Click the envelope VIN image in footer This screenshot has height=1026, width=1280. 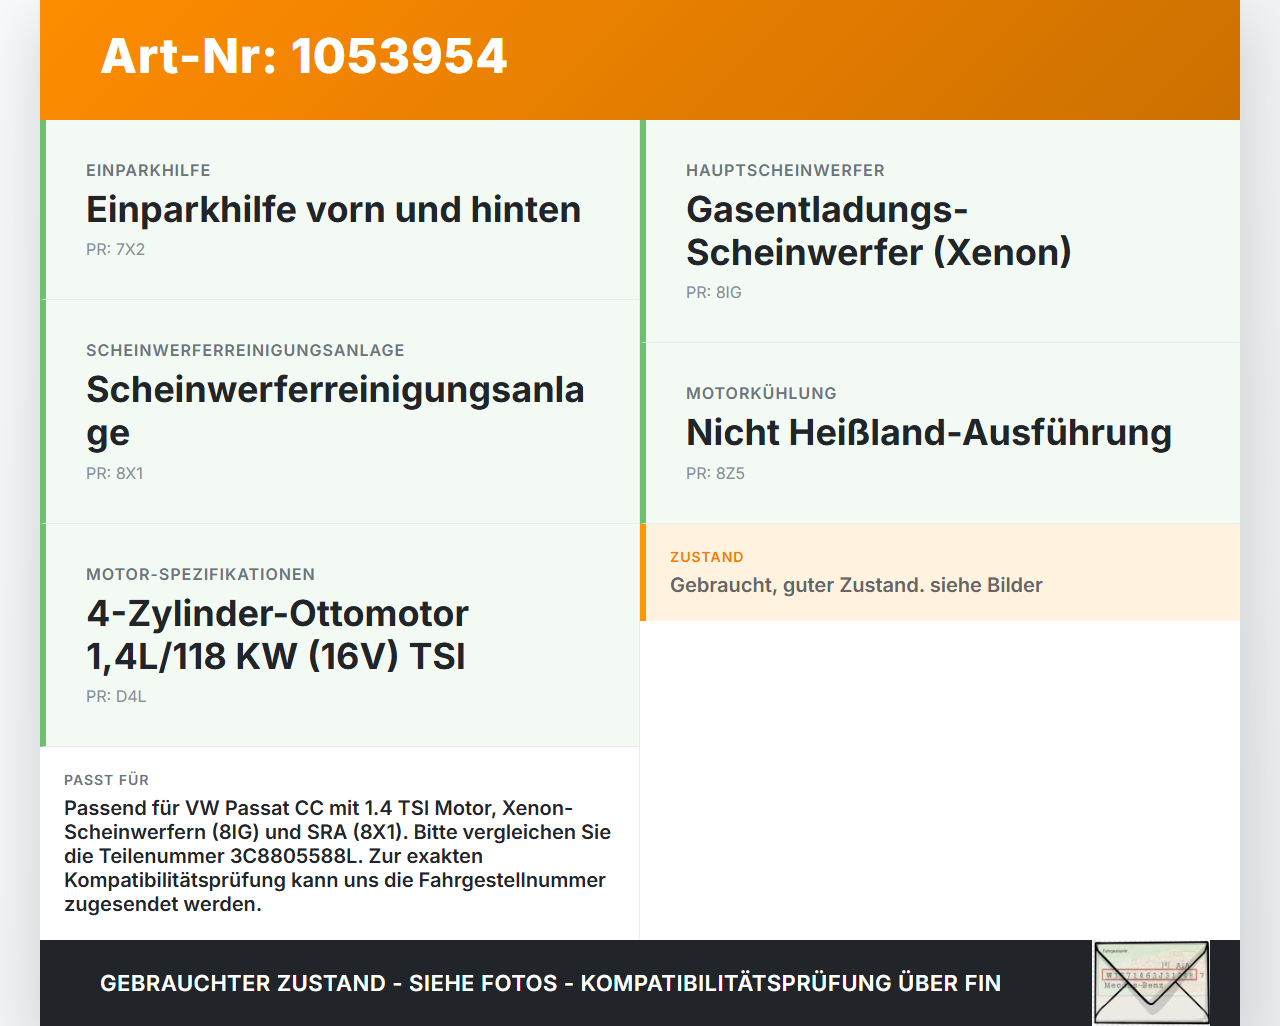[x=1151, y=983]
